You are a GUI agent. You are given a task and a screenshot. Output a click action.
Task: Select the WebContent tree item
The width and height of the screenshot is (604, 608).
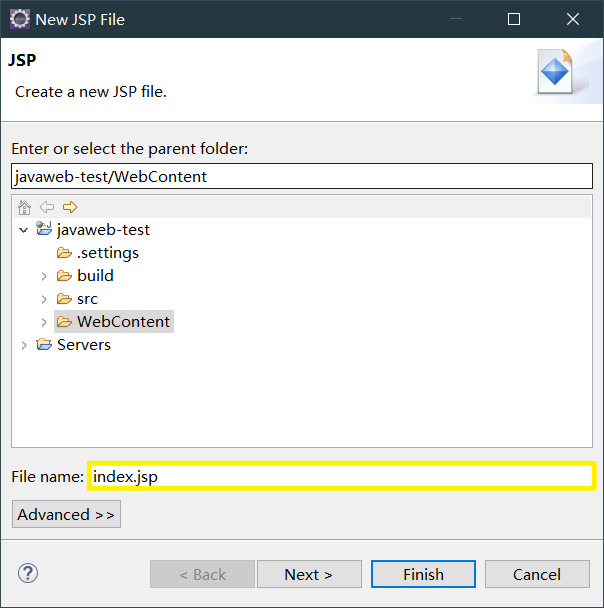123,322
